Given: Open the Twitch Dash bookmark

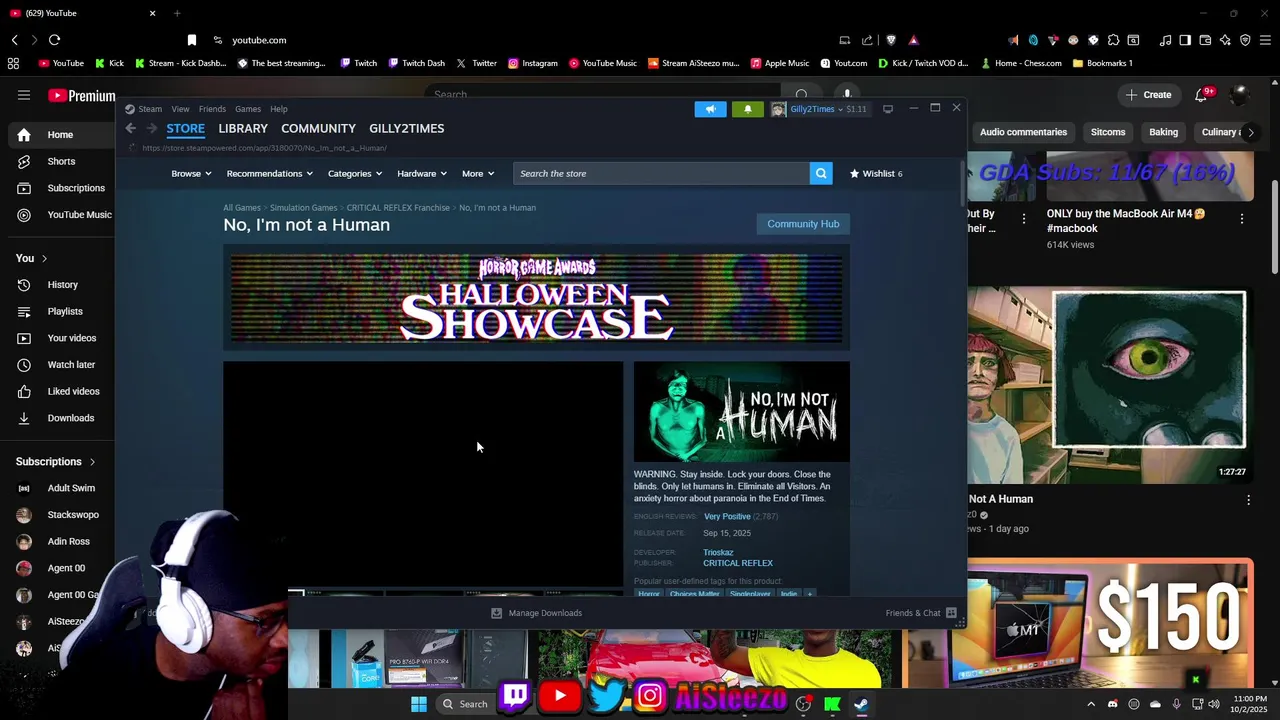Looking at the screenshot, I should [x=416, y=63].
